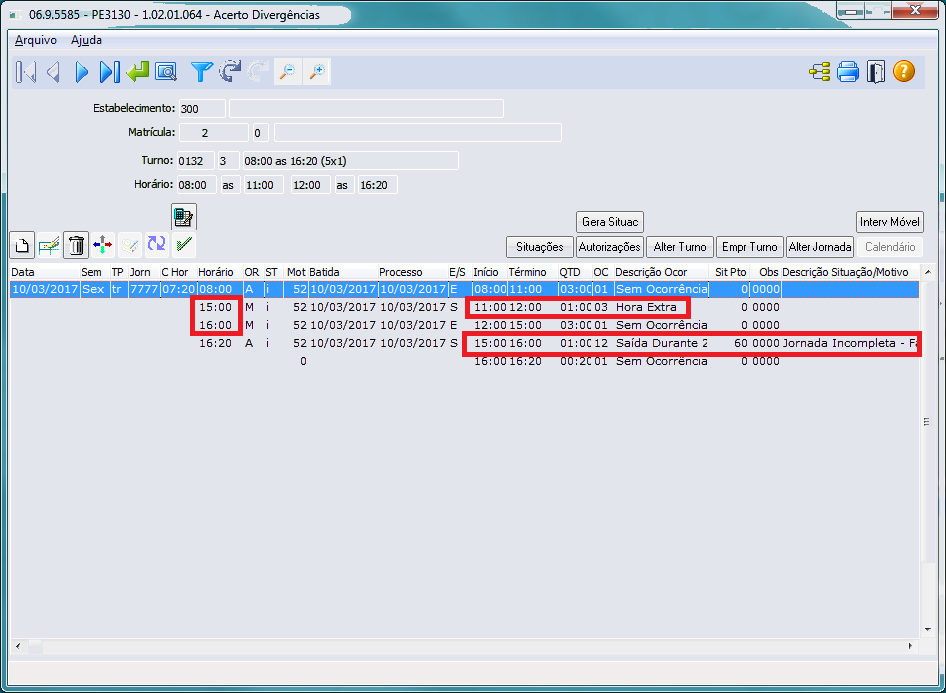
Task: Go to the next record
Action: 81,72
